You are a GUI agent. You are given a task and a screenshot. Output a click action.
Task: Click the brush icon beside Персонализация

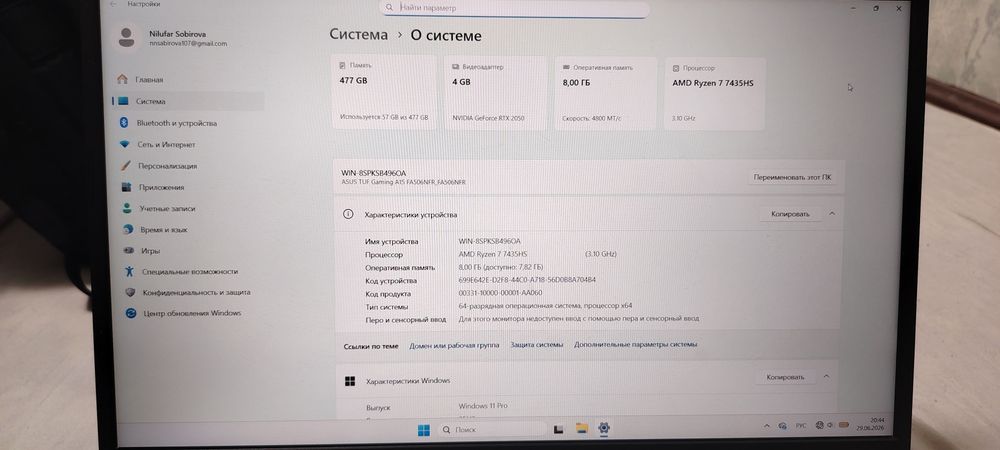tap(126, 166)
